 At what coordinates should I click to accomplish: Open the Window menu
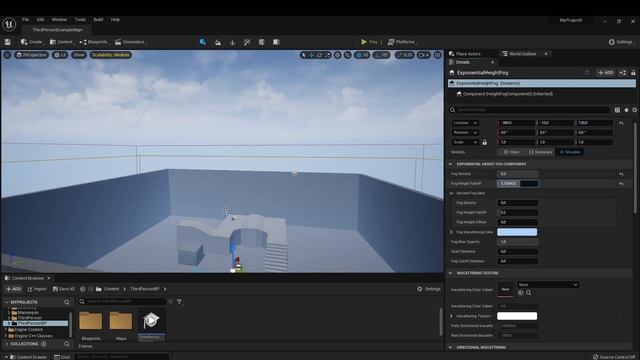(59, 20)
